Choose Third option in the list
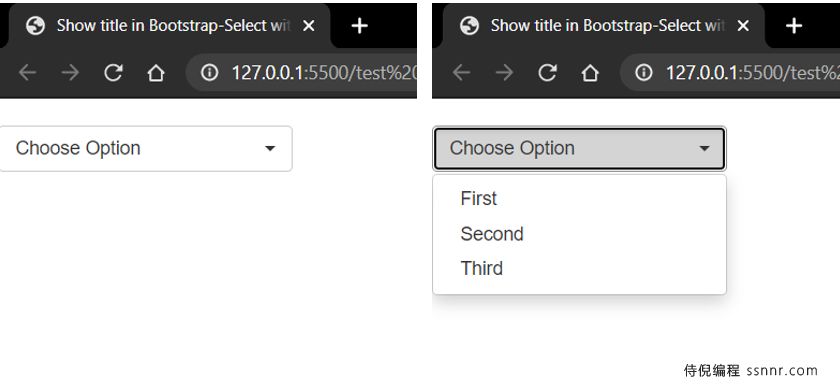The height and width of the screenshot is (386, 840). pos(579,268)
